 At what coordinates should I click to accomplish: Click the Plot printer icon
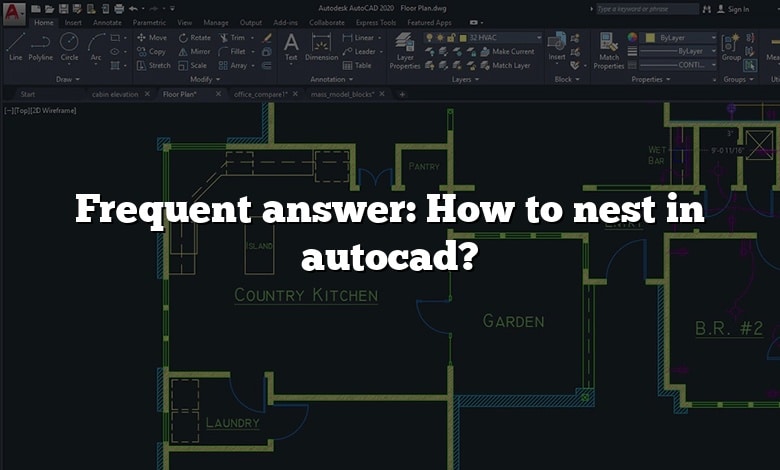pyautogui.click(x=119, y=8)
